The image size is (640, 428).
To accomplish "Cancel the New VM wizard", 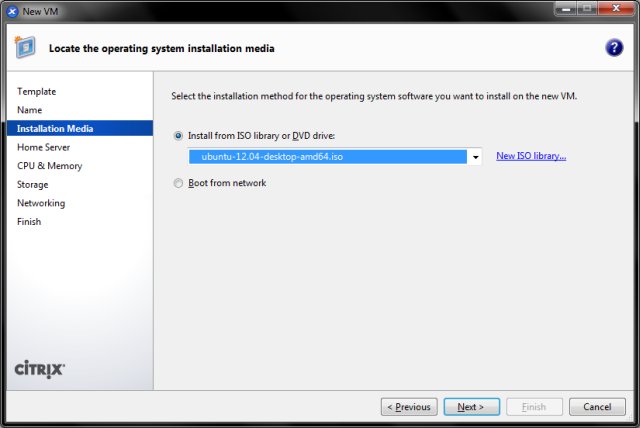I will (597, 407).
